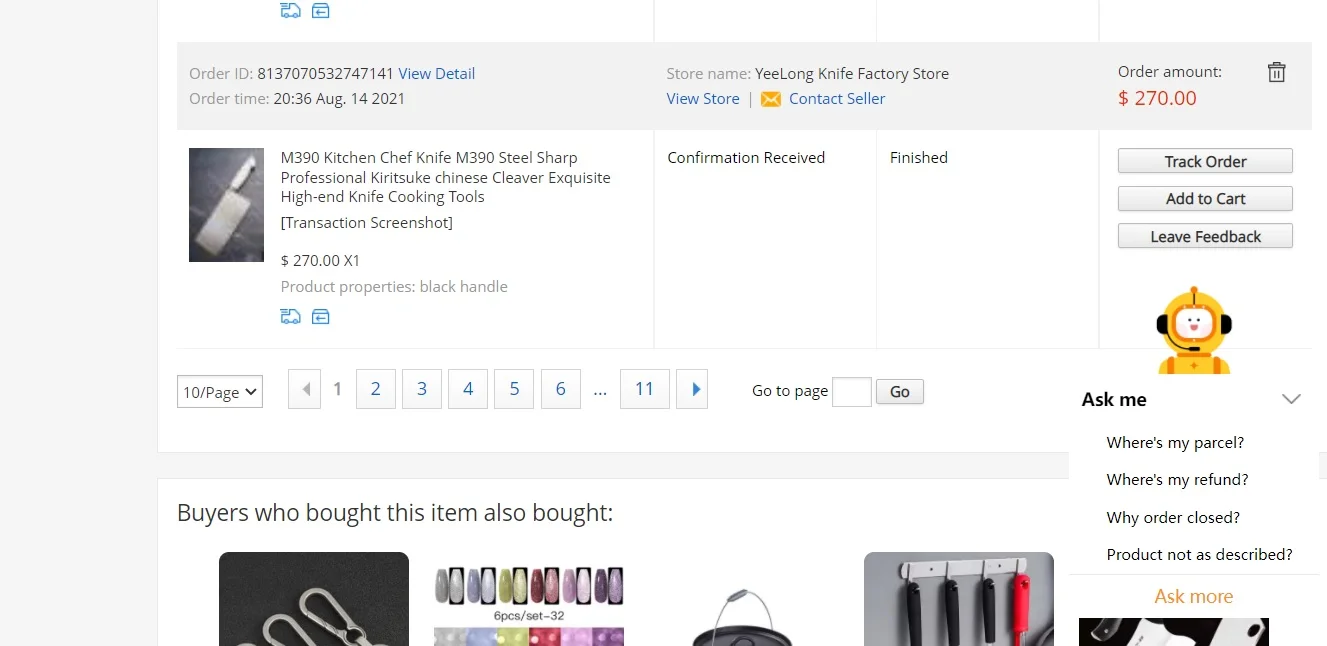Click the previous page left arrow

[x=304, y=389]
